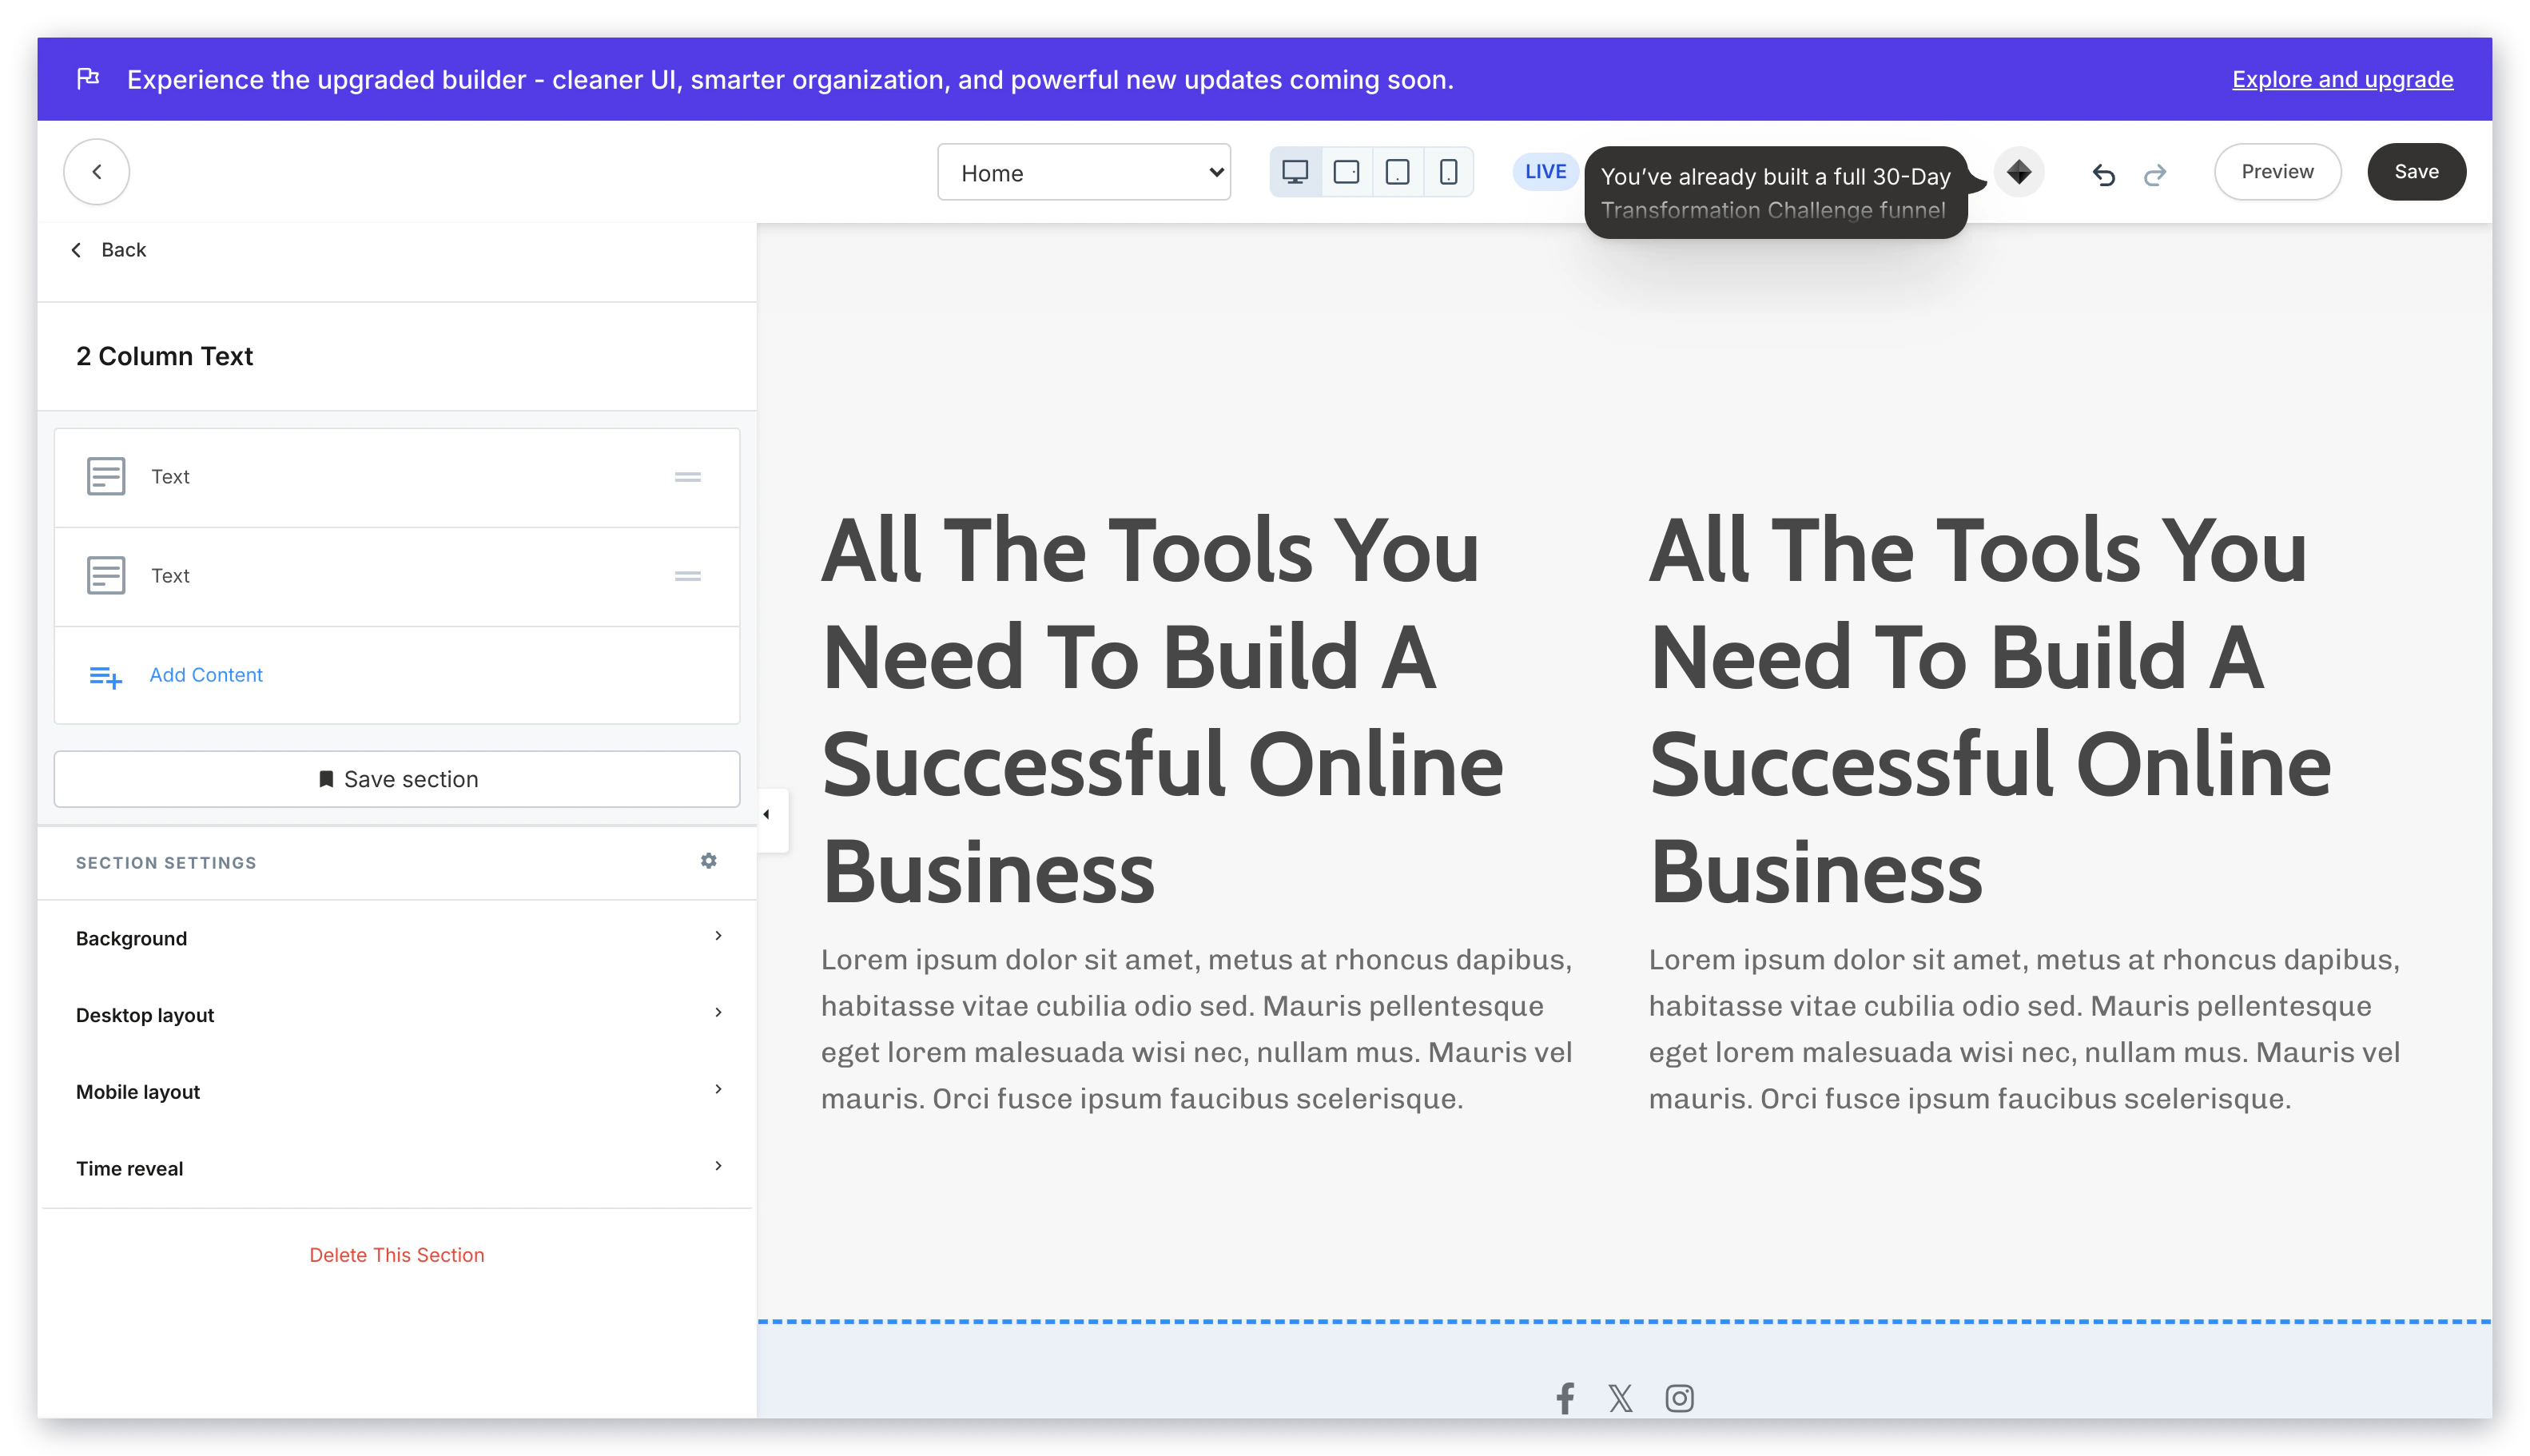The width and height of the screenshot is (2530, 1456).
Task: Select portrait tablet preview icon
Action: pyautogui.click(x=1397, y=172)
